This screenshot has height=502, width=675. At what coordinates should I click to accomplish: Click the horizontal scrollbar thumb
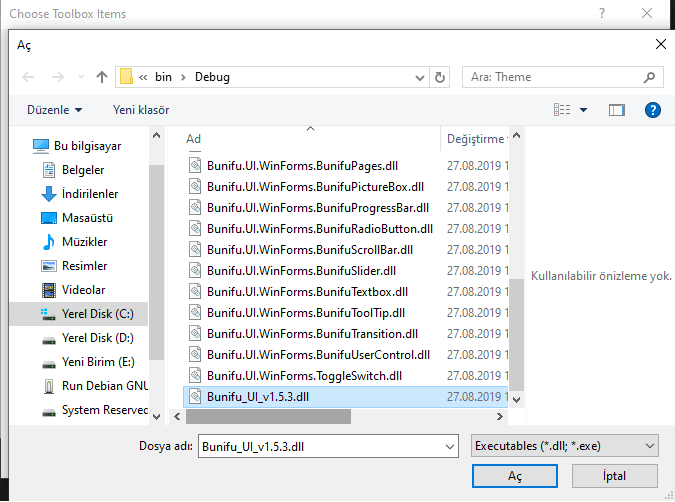(x=268, y=417)
